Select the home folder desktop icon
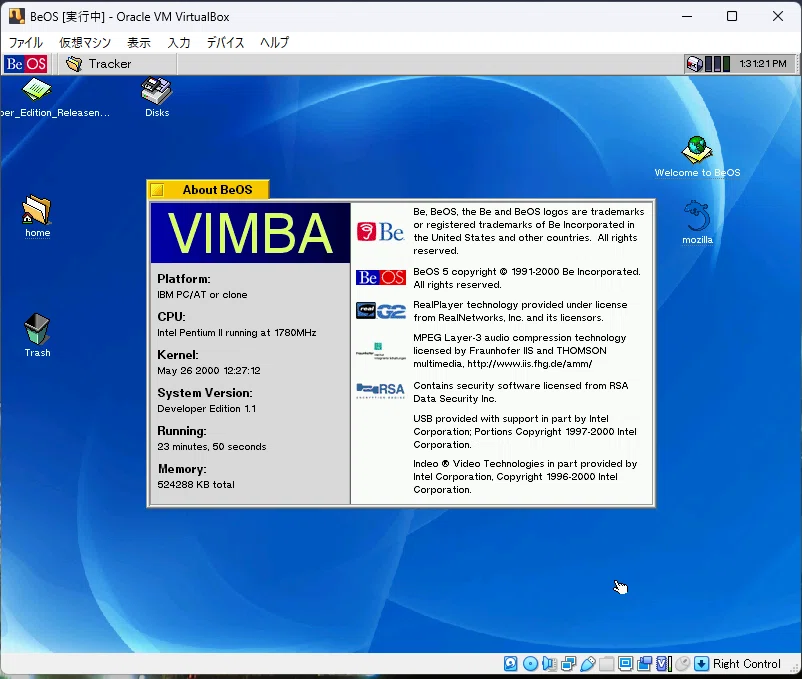The image size is (802, 679). click(x=37, y=216)
